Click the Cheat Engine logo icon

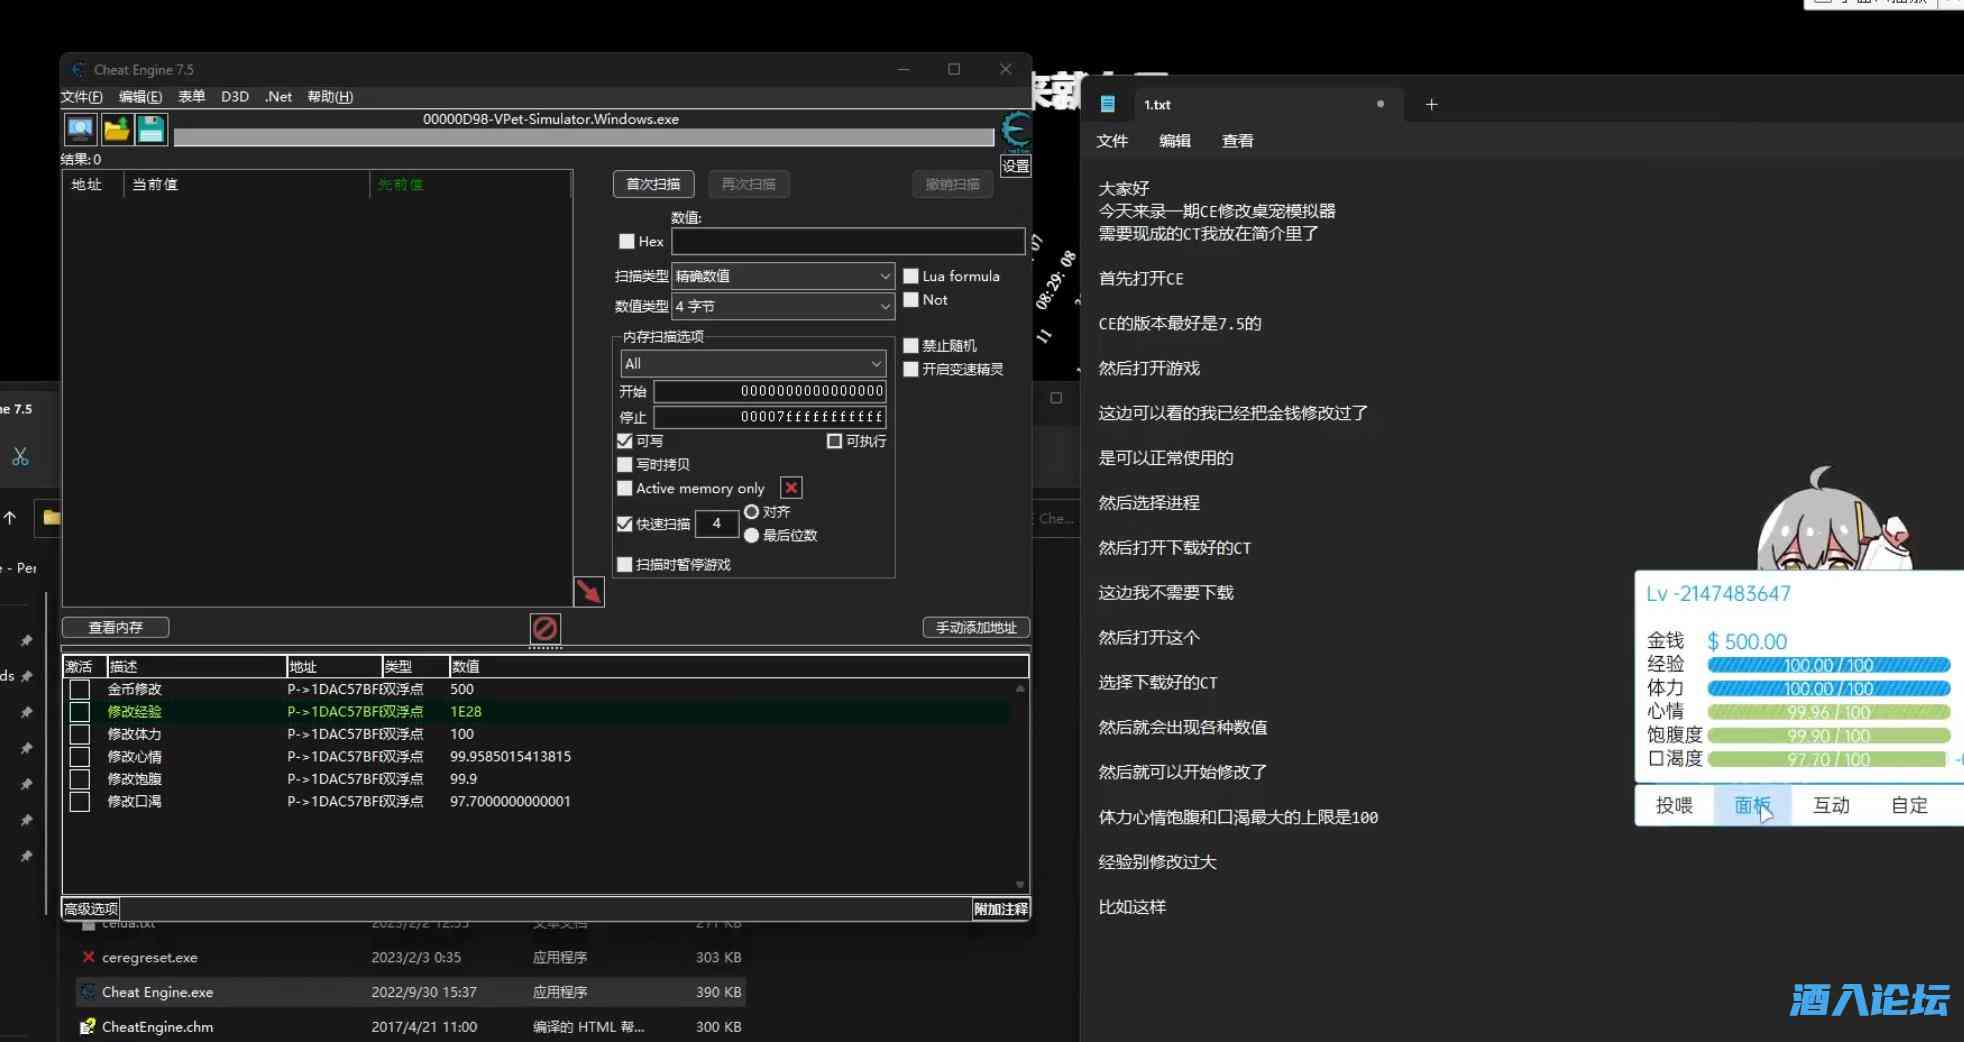point(1015,131)
